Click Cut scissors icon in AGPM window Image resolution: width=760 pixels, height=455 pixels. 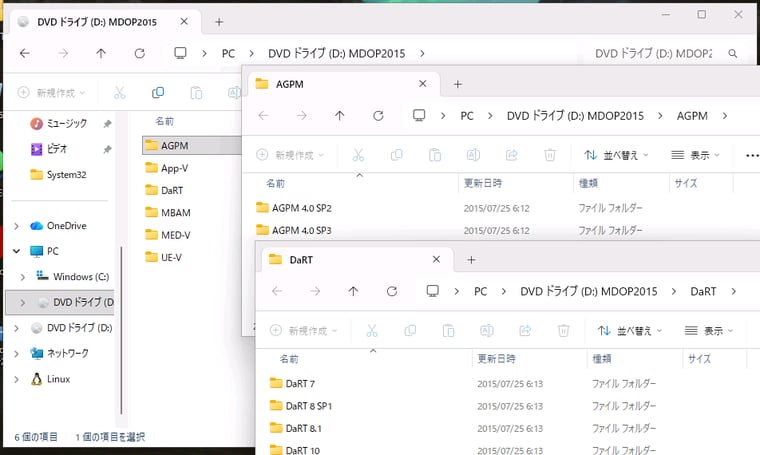358,155
